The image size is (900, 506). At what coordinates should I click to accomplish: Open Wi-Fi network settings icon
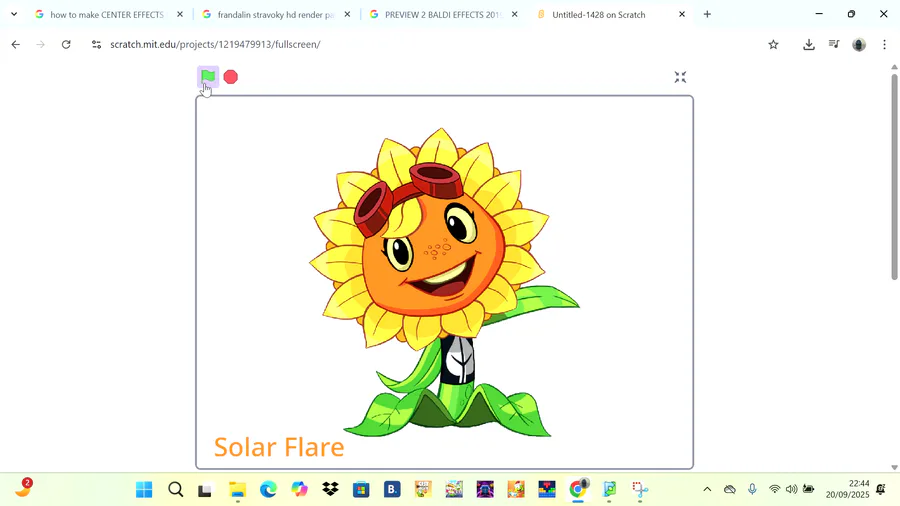[774, 489]
